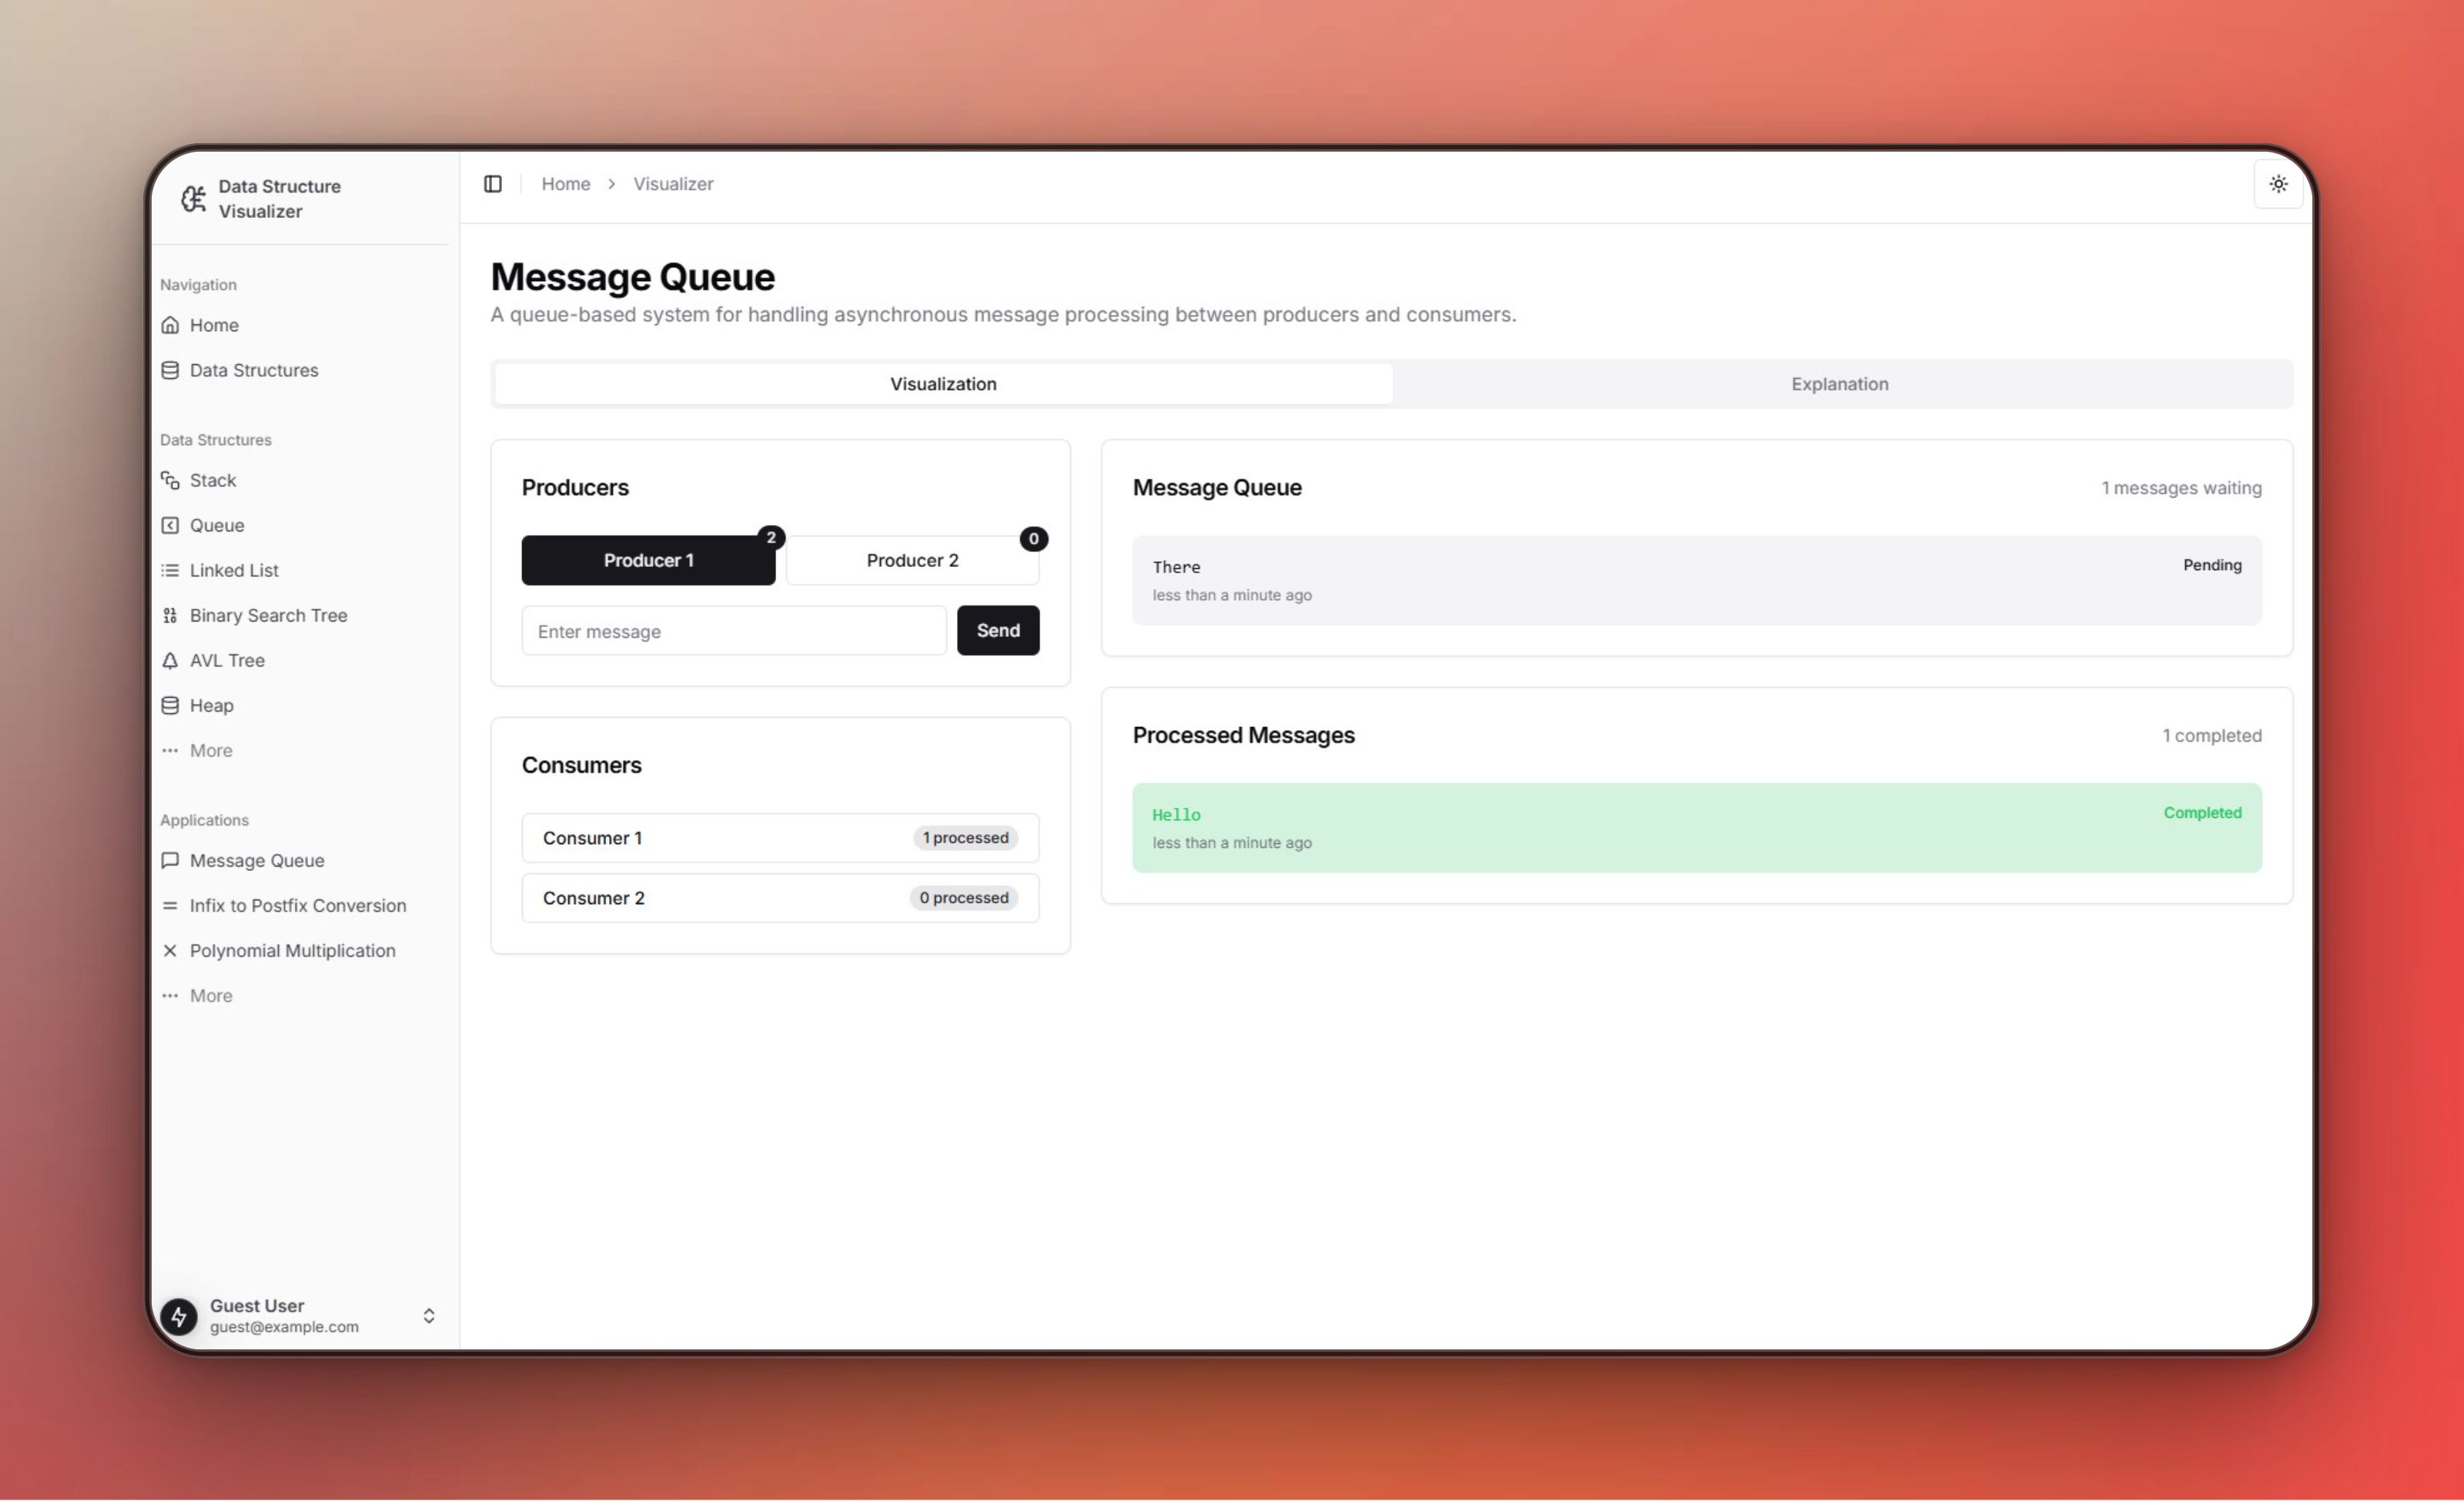2464x1501 pixels.
Task: Open the Heap icon in sidebar
Action: click(x=170, y=705)
